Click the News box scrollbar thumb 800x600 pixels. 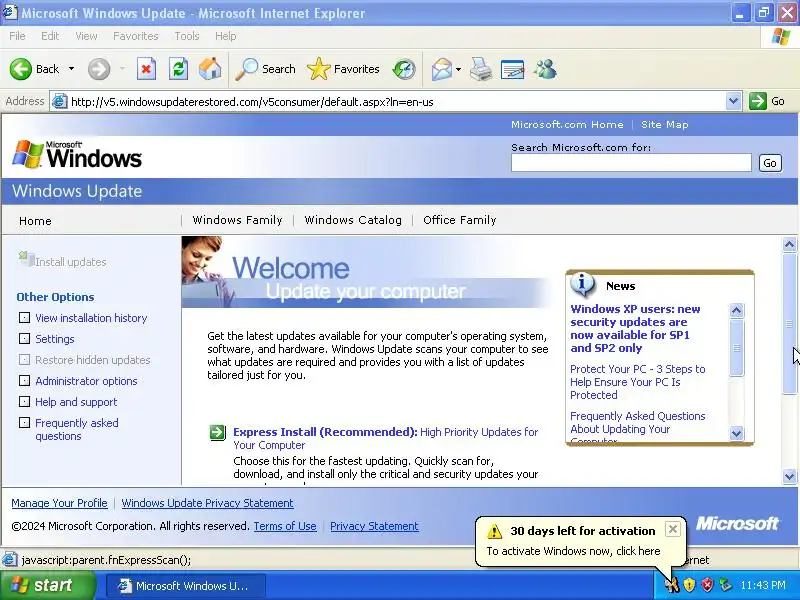736,347
